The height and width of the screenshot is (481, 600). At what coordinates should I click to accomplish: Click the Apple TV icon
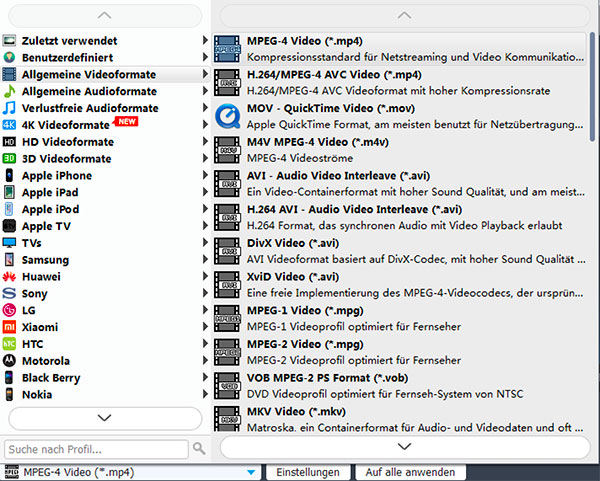[x=9, y=226]
